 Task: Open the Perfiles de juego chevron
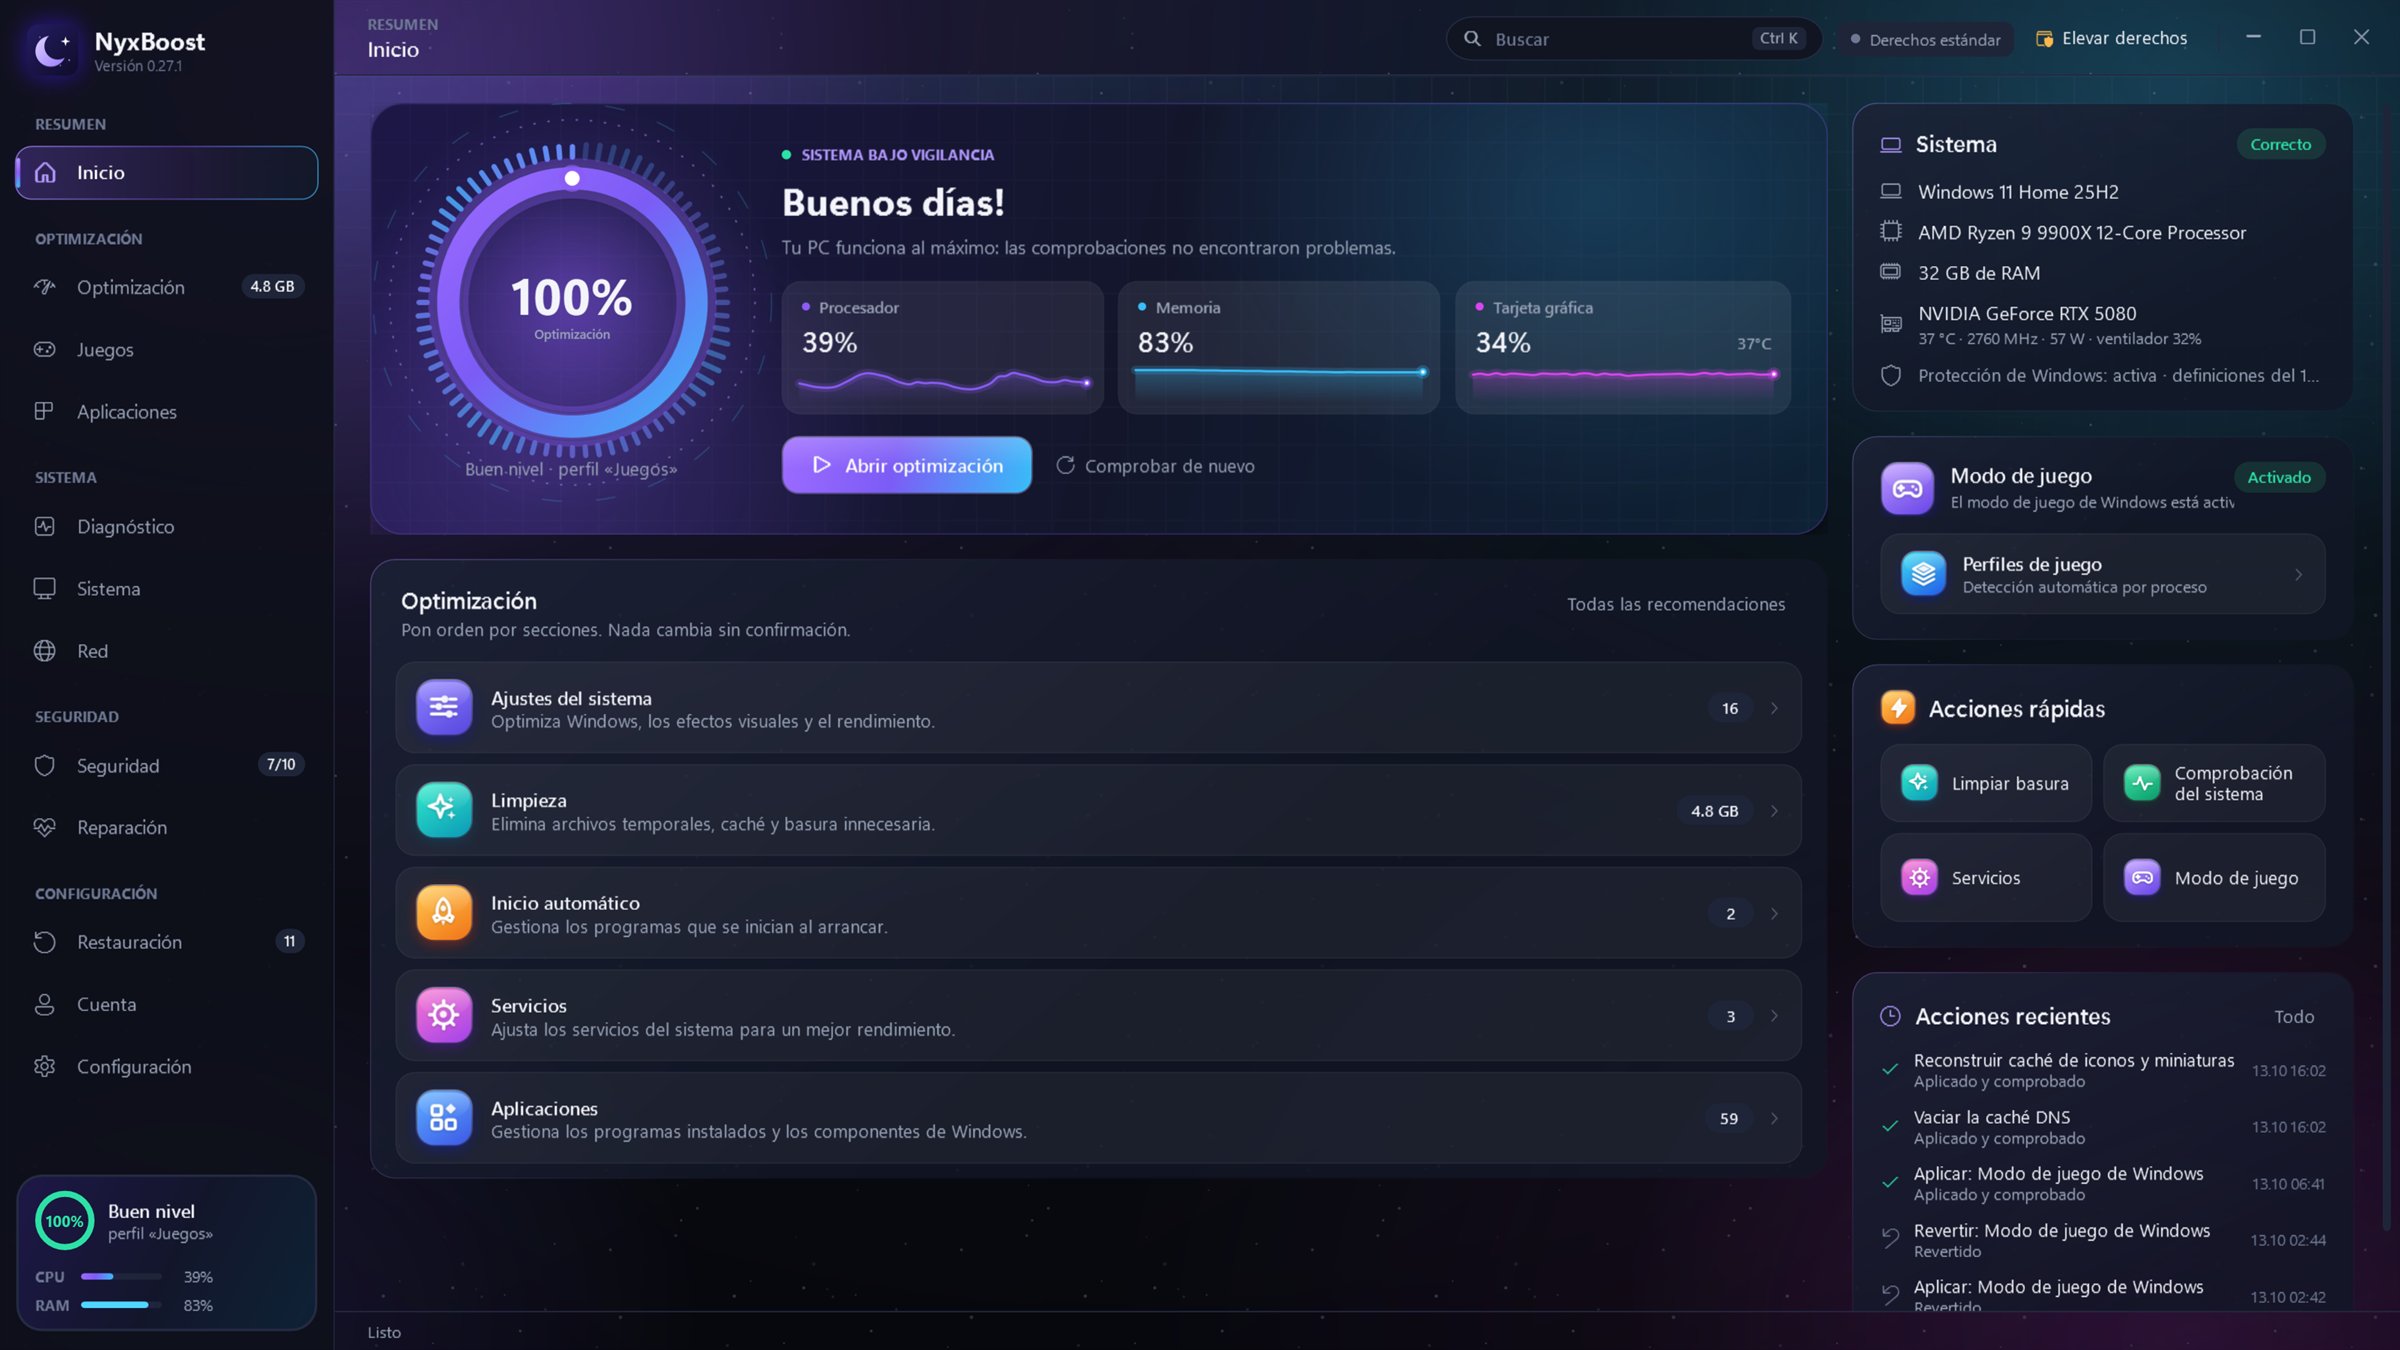pyautogui.click(x=2298, y=574)
